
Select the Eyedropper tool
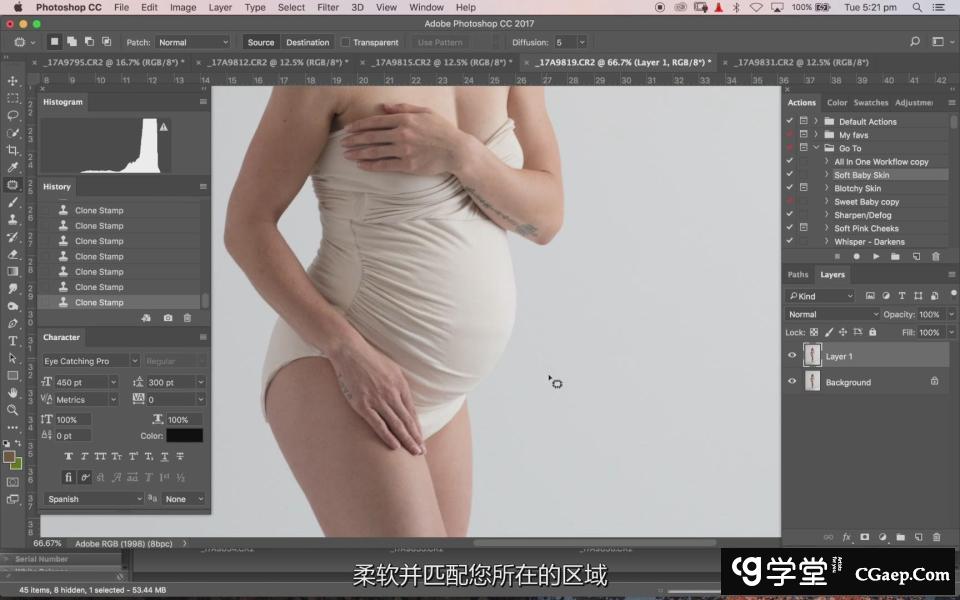click(13, 167)
